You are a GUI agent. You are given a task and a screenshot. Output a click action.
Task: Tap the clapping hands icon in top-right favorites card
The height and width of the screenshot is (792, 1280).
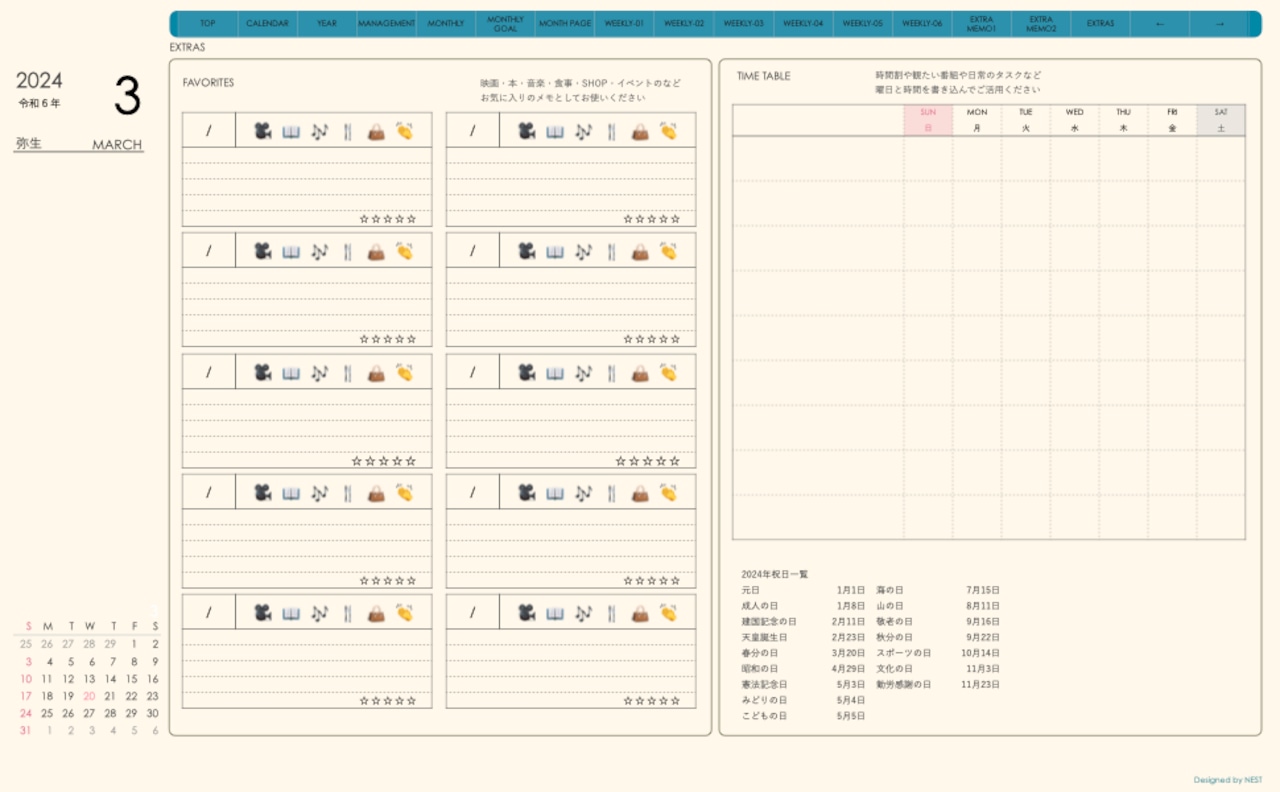click(668, 131)
